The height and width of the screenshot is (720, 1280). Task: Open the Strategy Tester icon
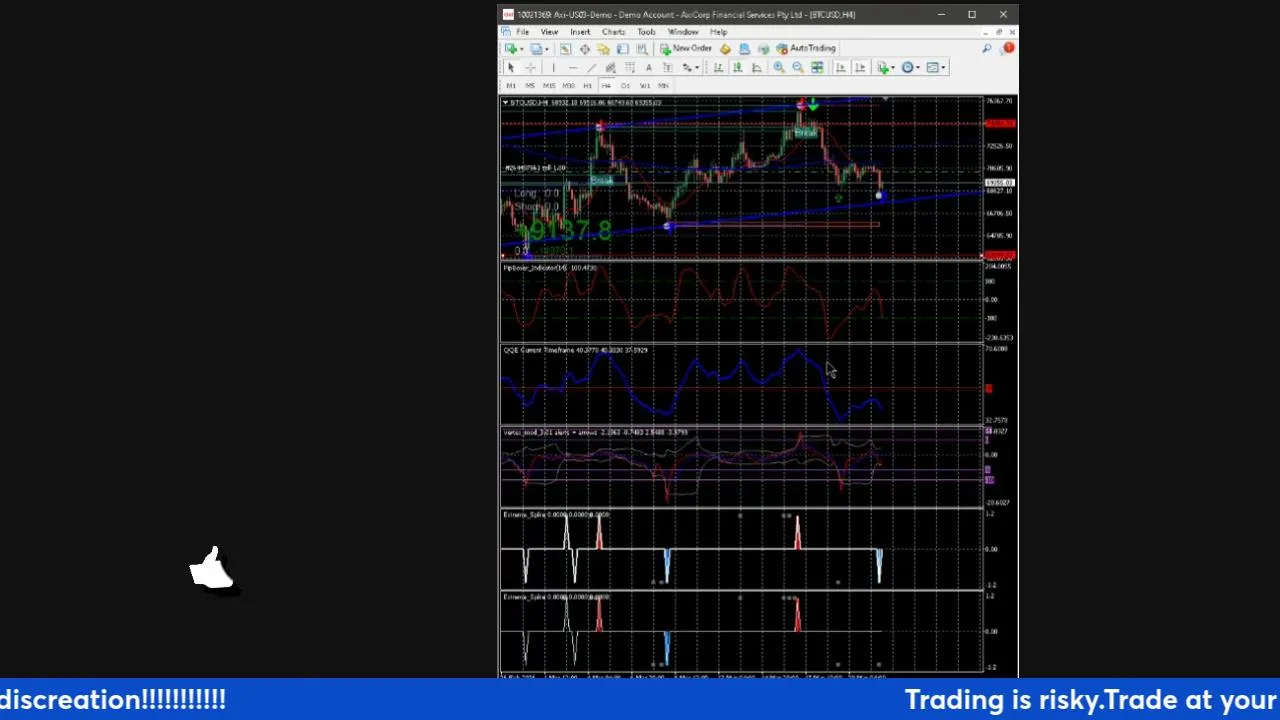(642, 49)
